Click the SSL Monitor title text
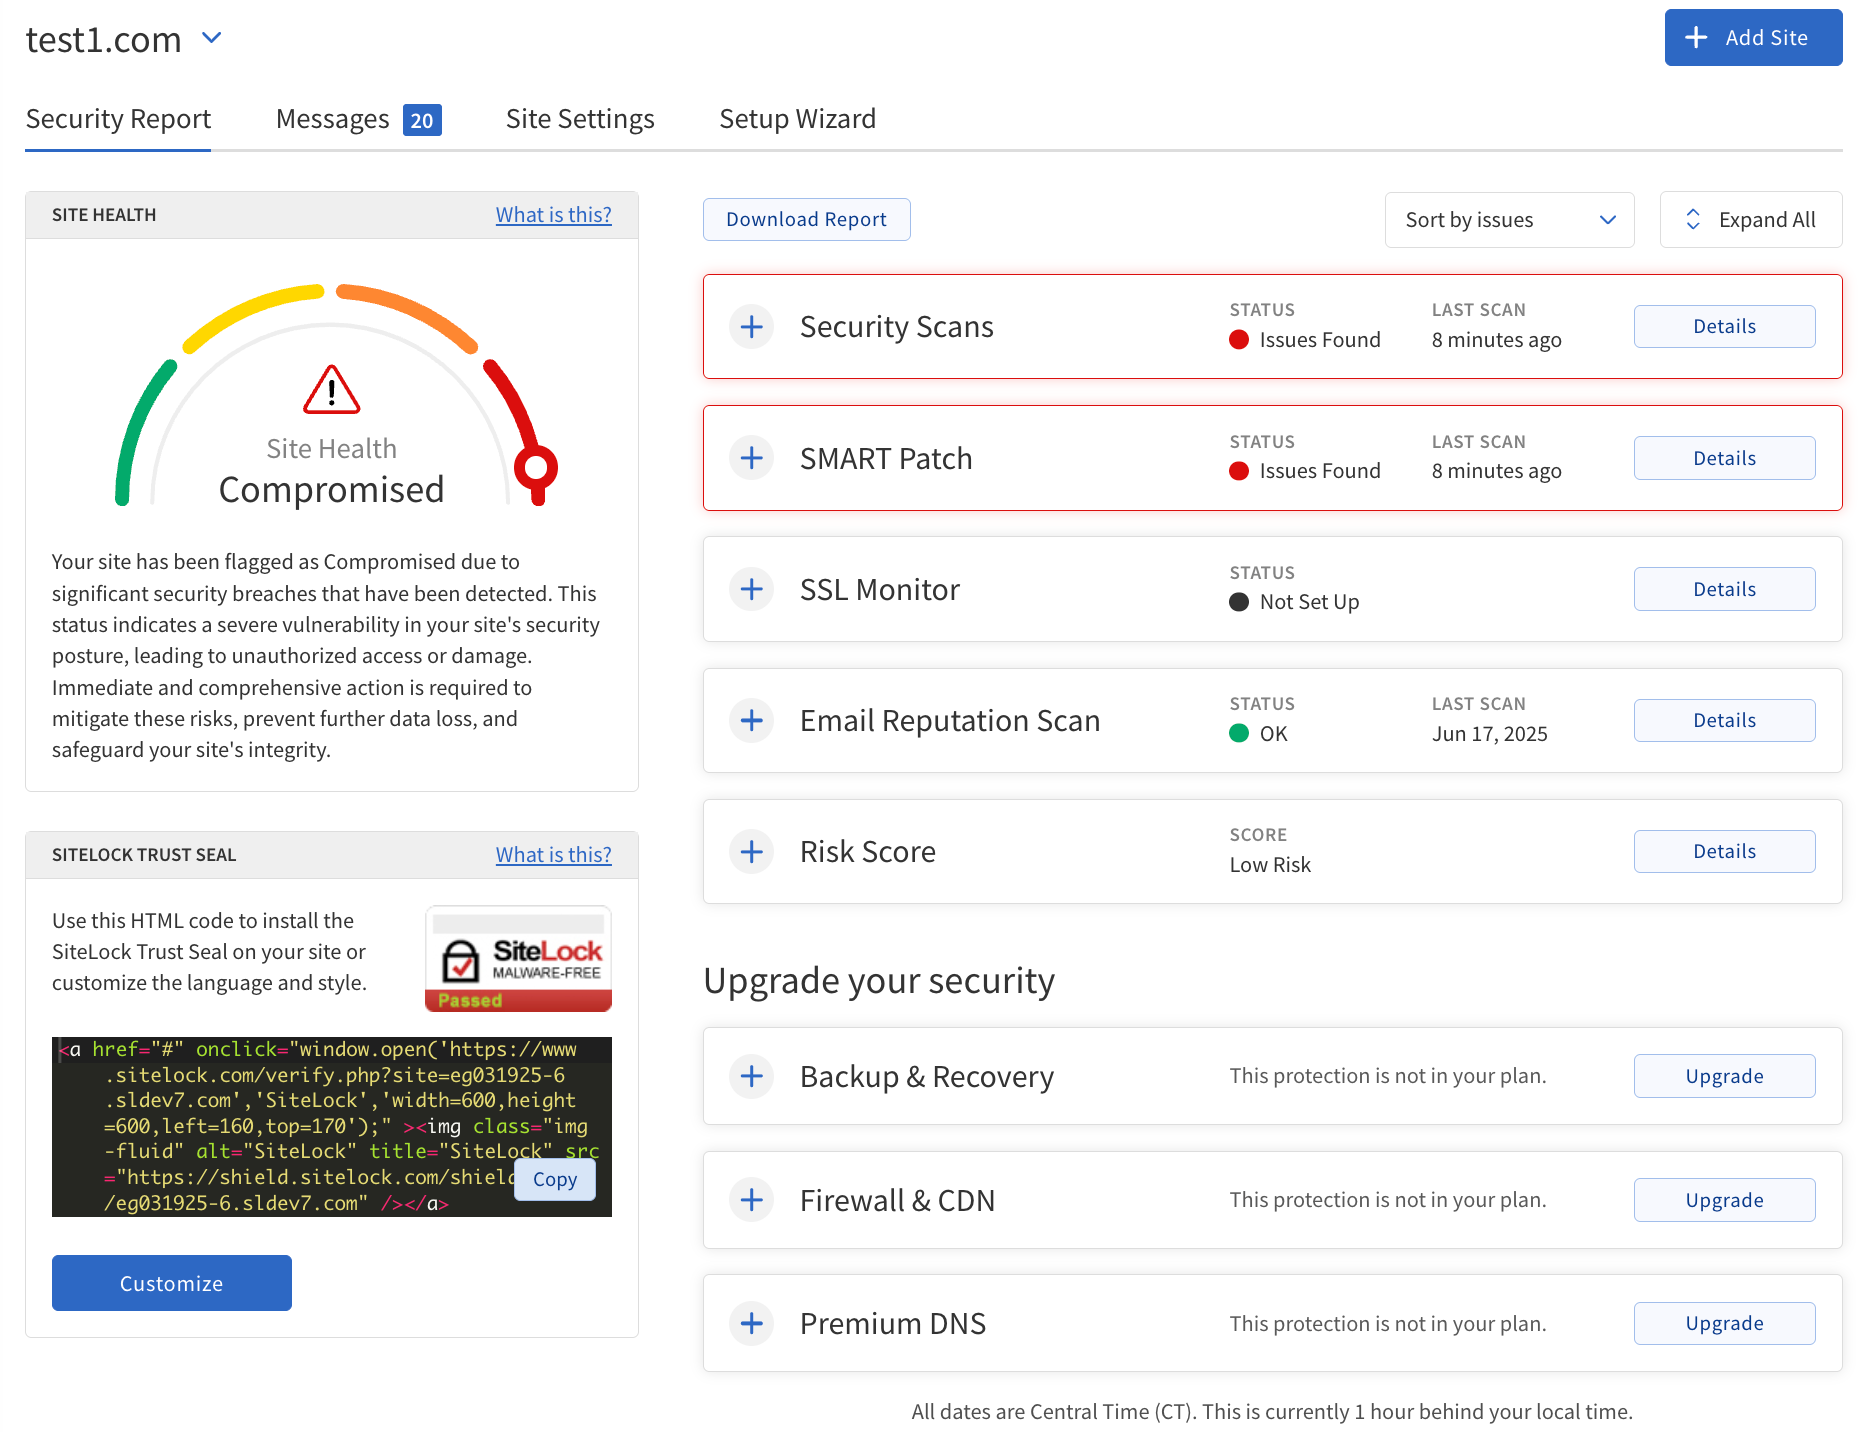This screenshot has width=1858, height=1432. 880,589
